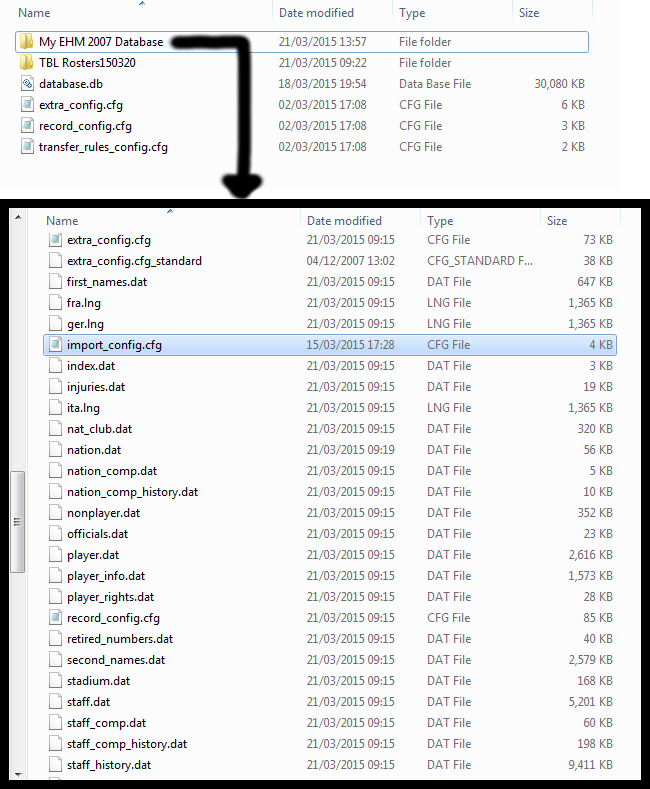The width and height of the screenshot is (650, 789).
Task: Select the extra_config.cfg_standard file icon
Action: coord(55,261)
